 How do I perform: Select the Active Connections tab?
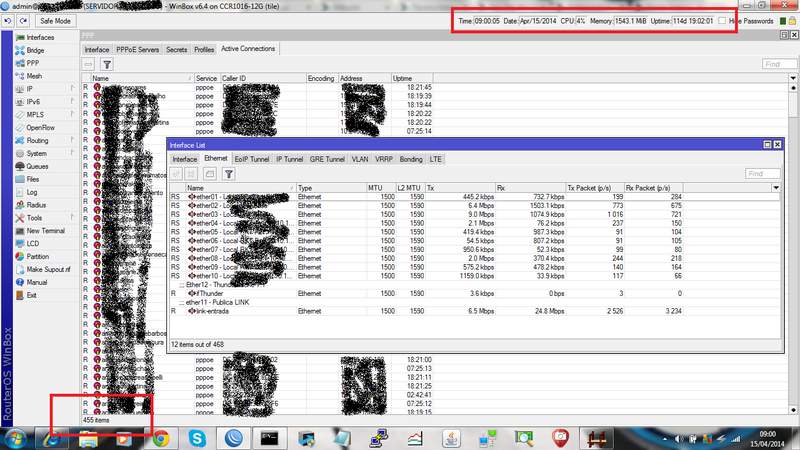[x=248, y=48]
